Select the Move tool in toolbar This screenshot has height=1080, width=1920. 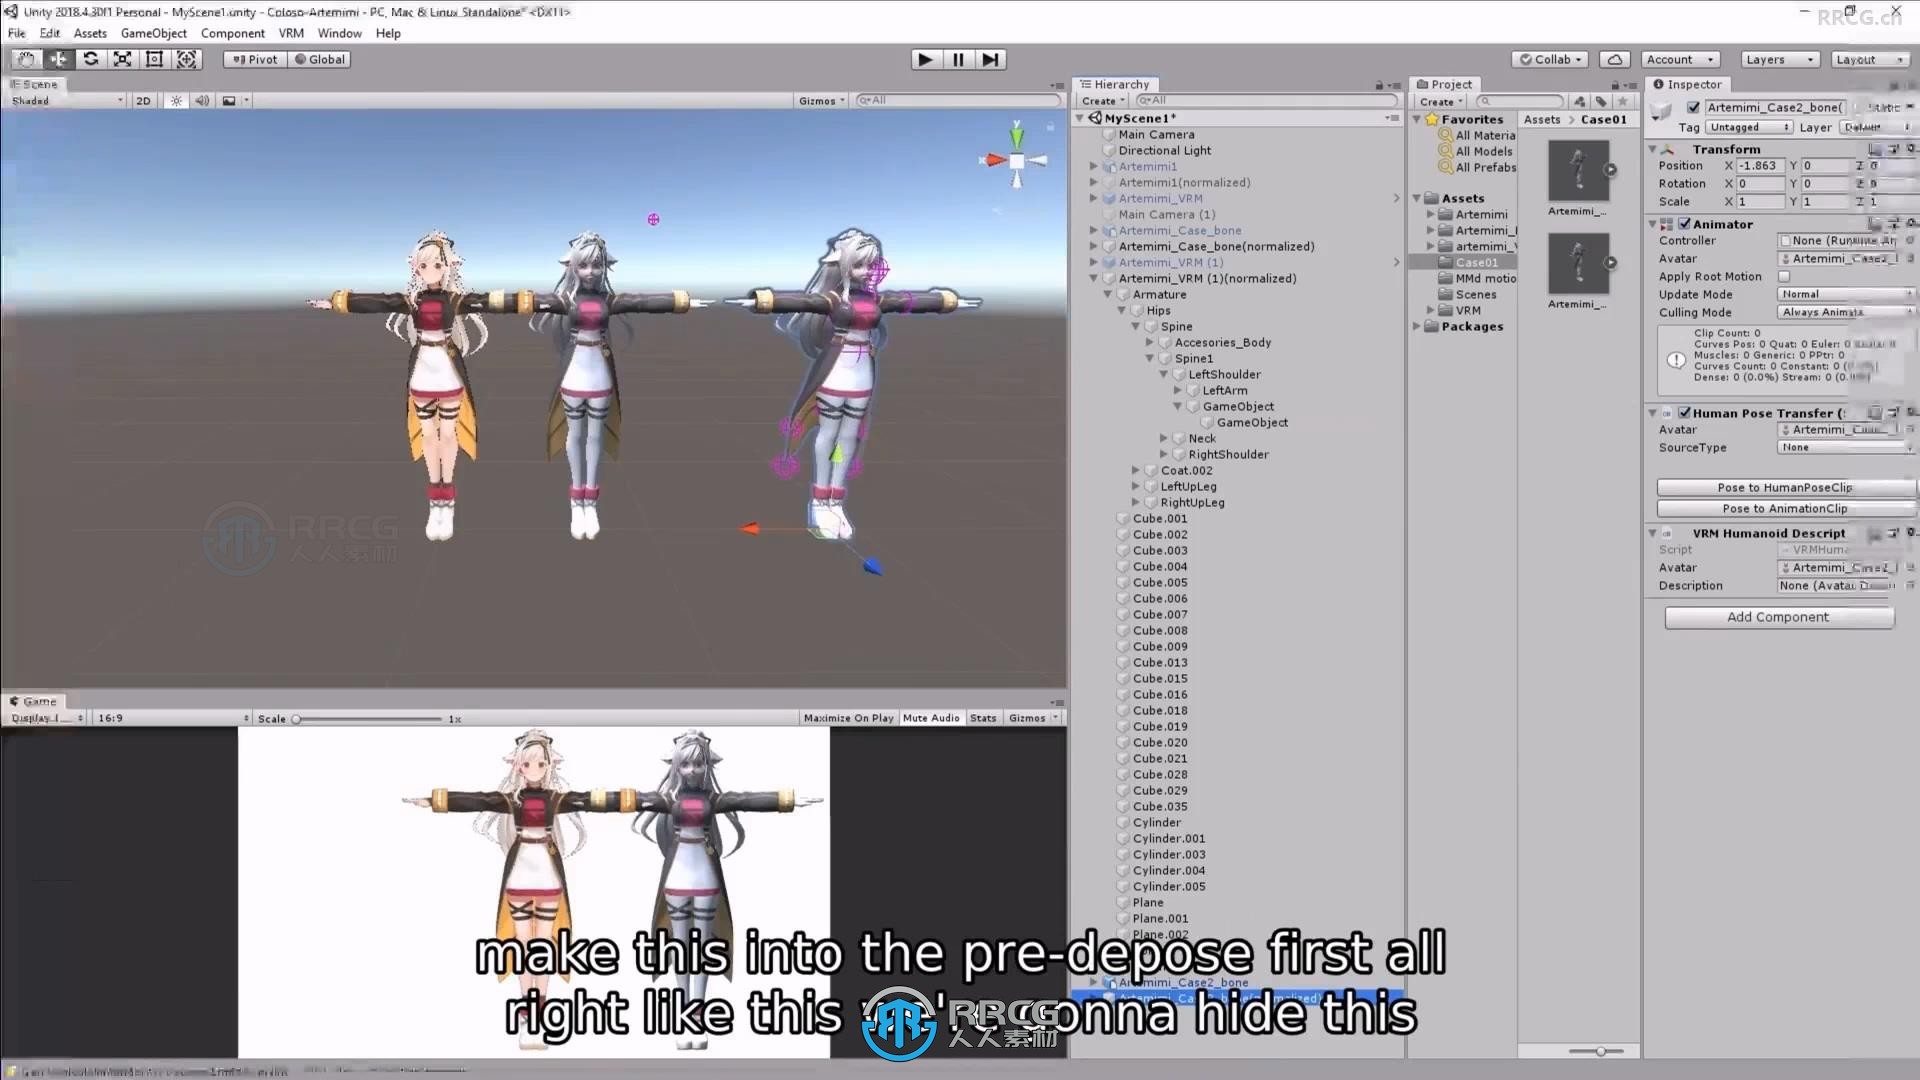(58, 59)
